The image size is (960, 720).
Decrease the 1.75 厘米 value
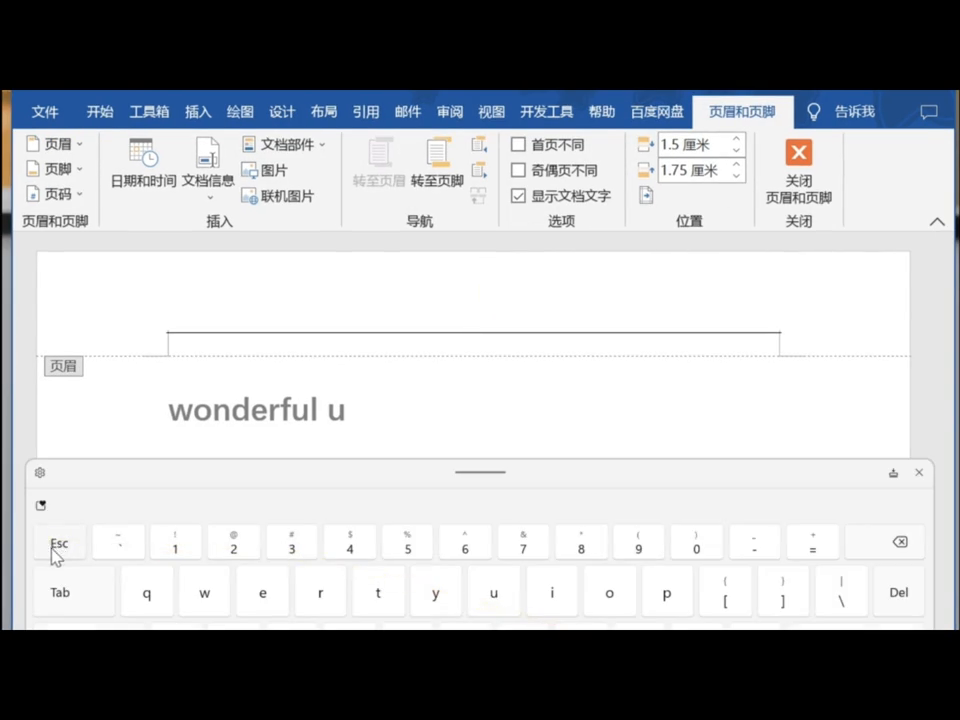(737, 176)
